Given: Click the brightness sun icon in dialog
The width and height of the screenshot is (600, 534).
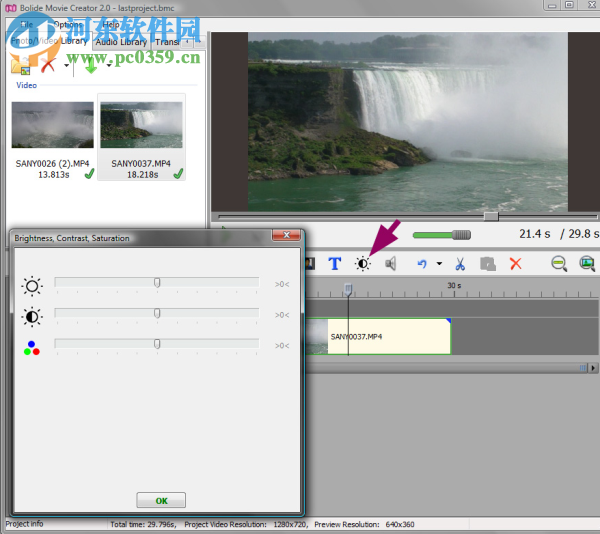Looking at the screenshot, I should (32, 286).
